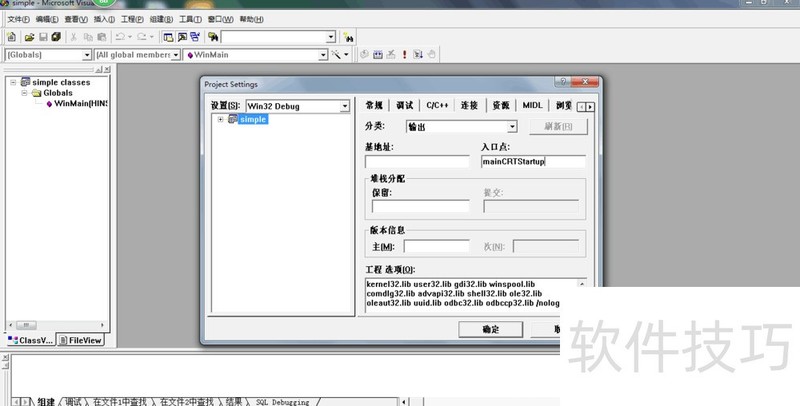This screenshot has height=406, width=800.
Task: Select the WinMain item in class tree
Action: coord(77,104)
